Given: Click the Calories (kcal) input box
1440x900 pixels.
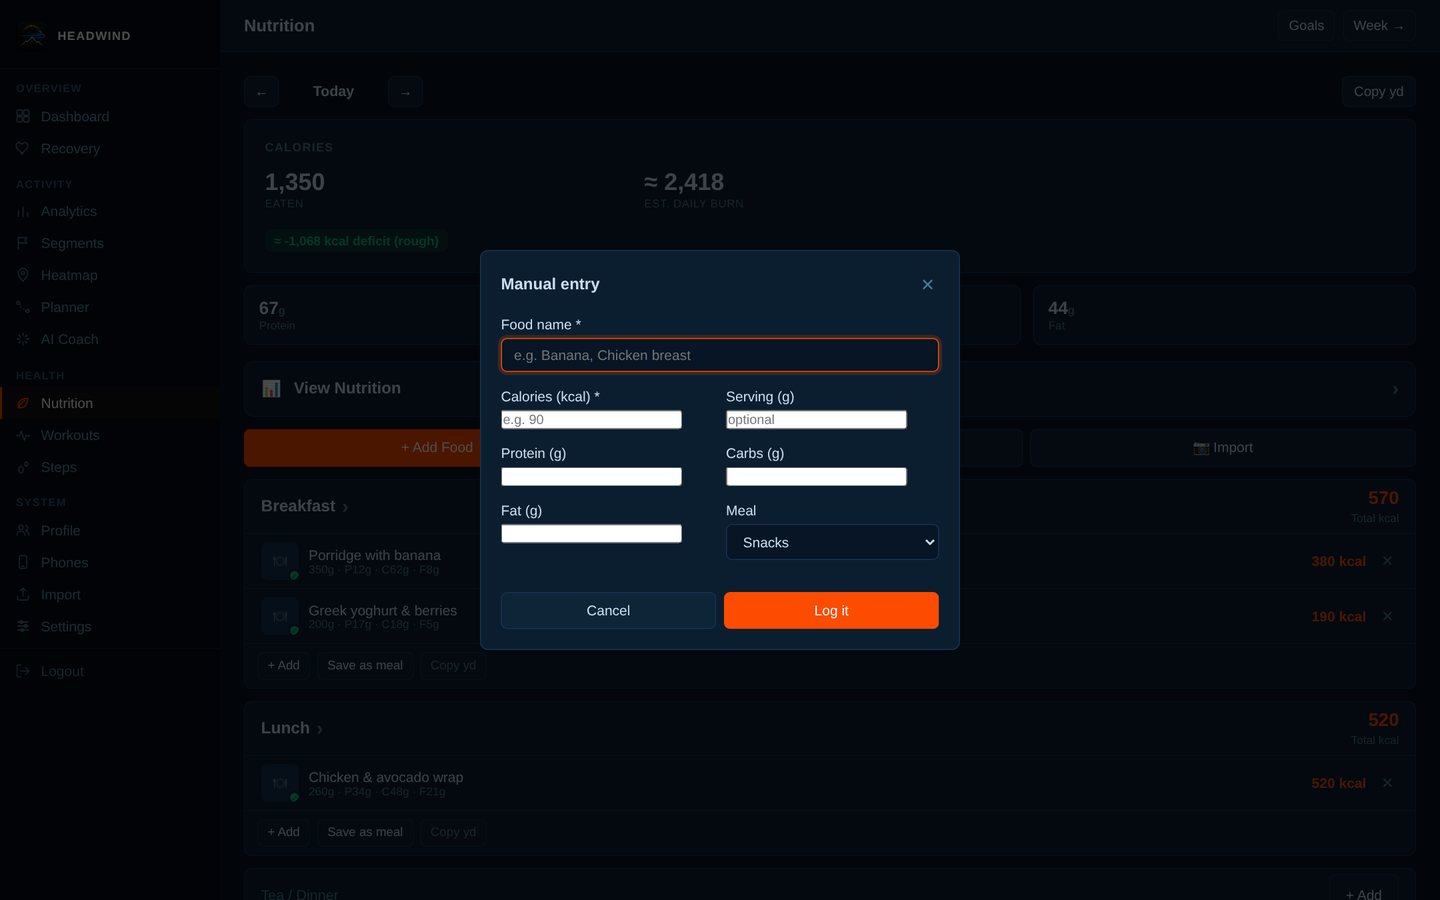Looking at the screenshot, I should [x=591, y=420].
